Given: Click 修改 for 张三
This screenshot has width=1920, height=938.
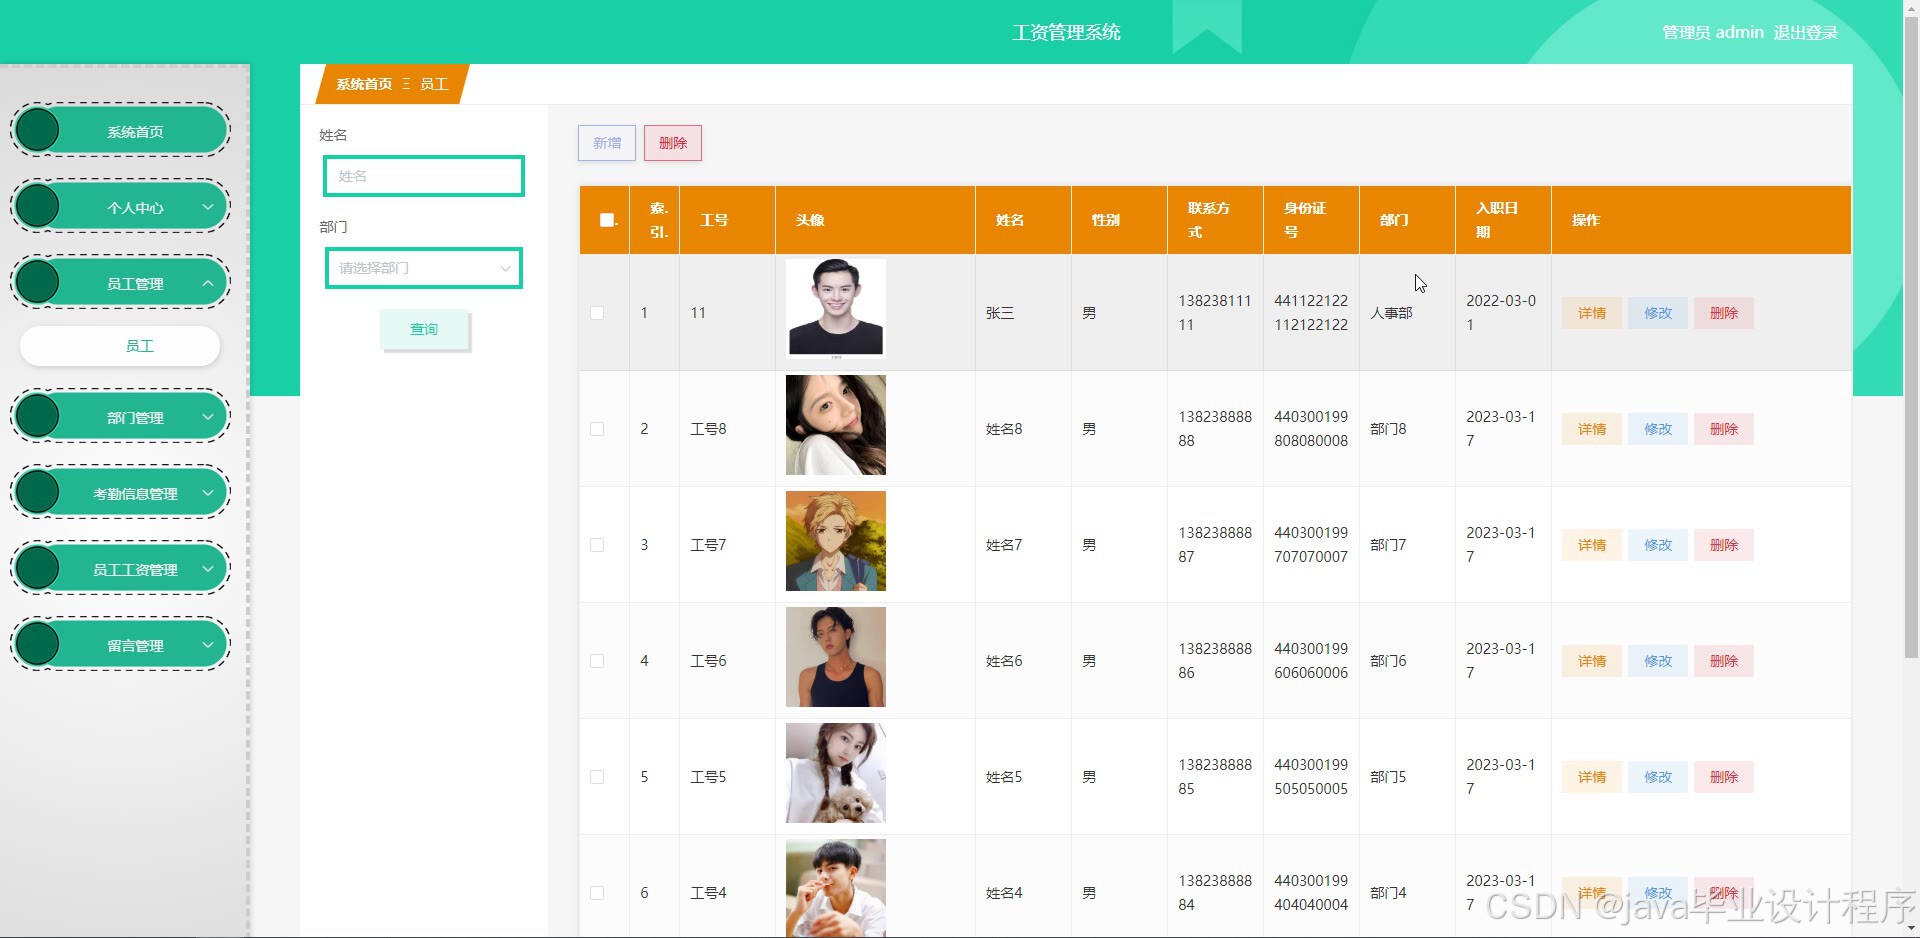Looking at the screenshot, I should pyautogui.click(x=1658, y=313).
